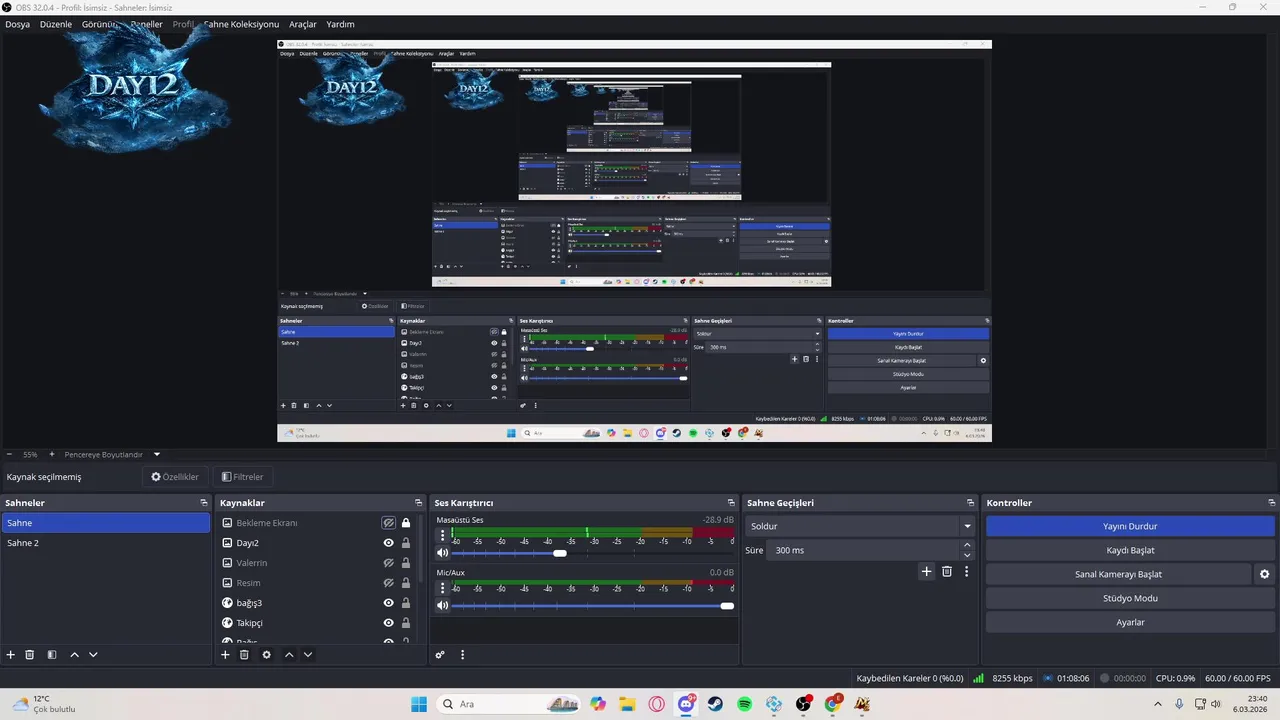Increase the Süre duration with up arrow

966,545
